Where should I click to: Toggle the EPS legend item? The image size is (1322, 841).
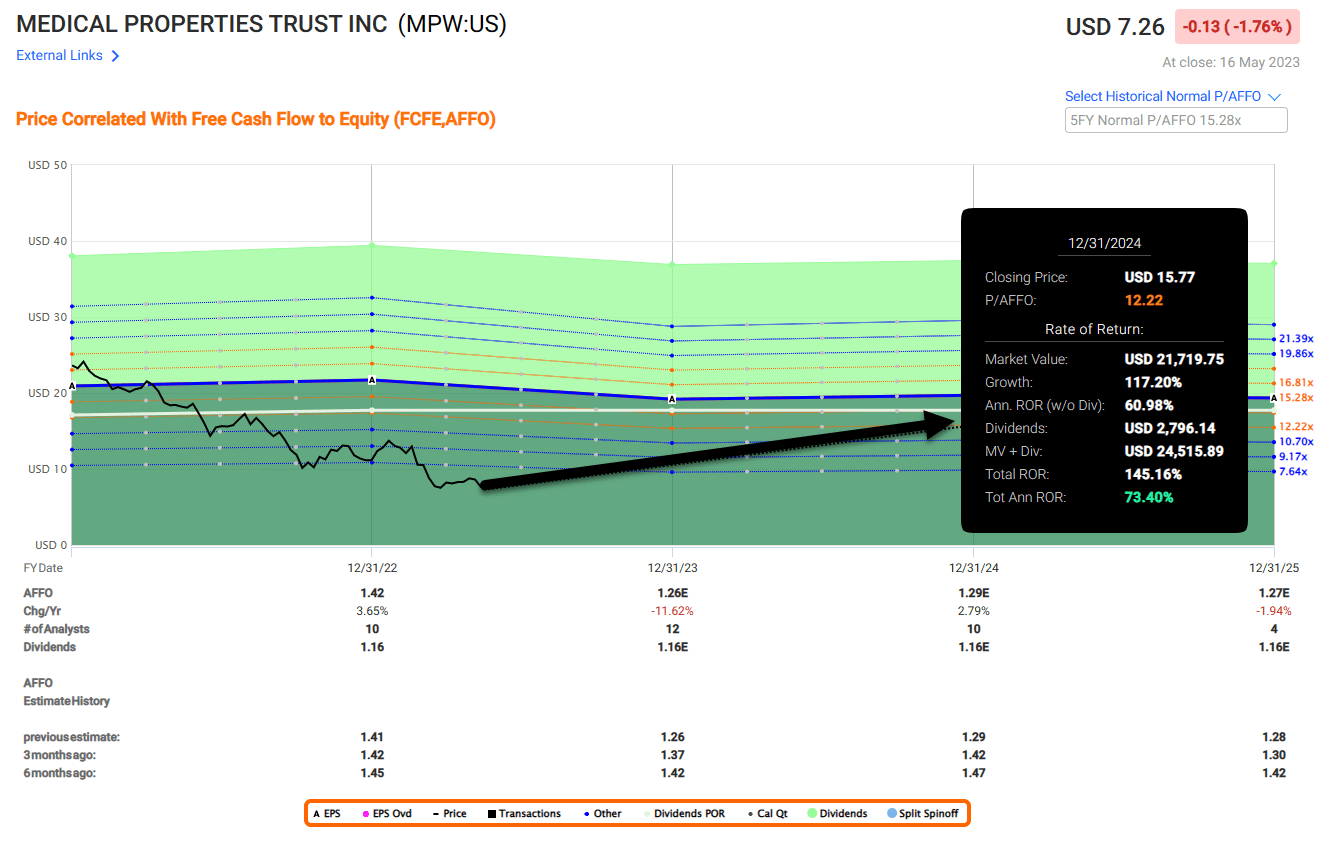point(327,814)
